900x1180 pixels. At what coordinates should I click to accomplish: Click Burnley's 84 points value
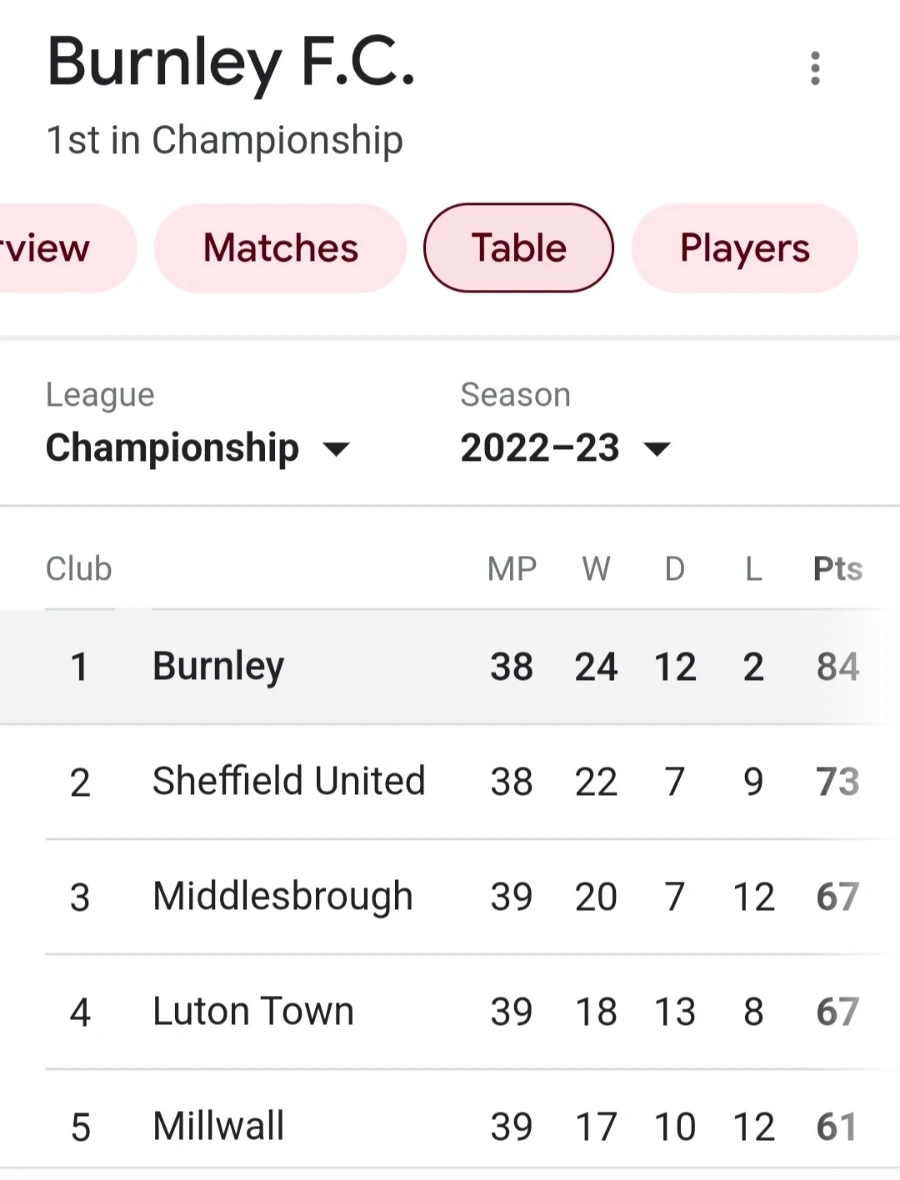pyautogui.click(x=837, y=666)
